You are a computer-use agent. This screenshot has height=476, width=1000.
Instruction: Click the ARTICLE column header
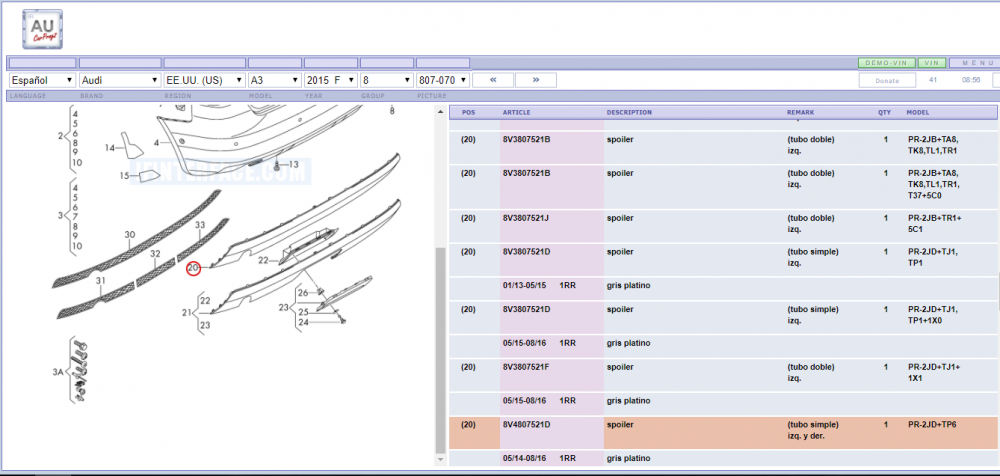point(517,112)
